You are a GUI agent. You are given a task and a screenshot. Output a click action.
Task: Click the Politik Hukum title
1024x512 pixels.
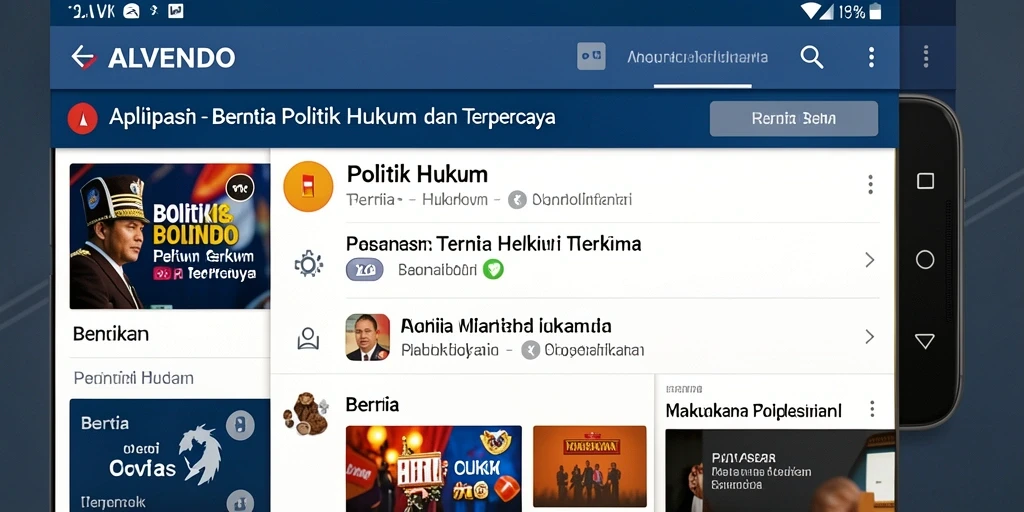point(417,174)
